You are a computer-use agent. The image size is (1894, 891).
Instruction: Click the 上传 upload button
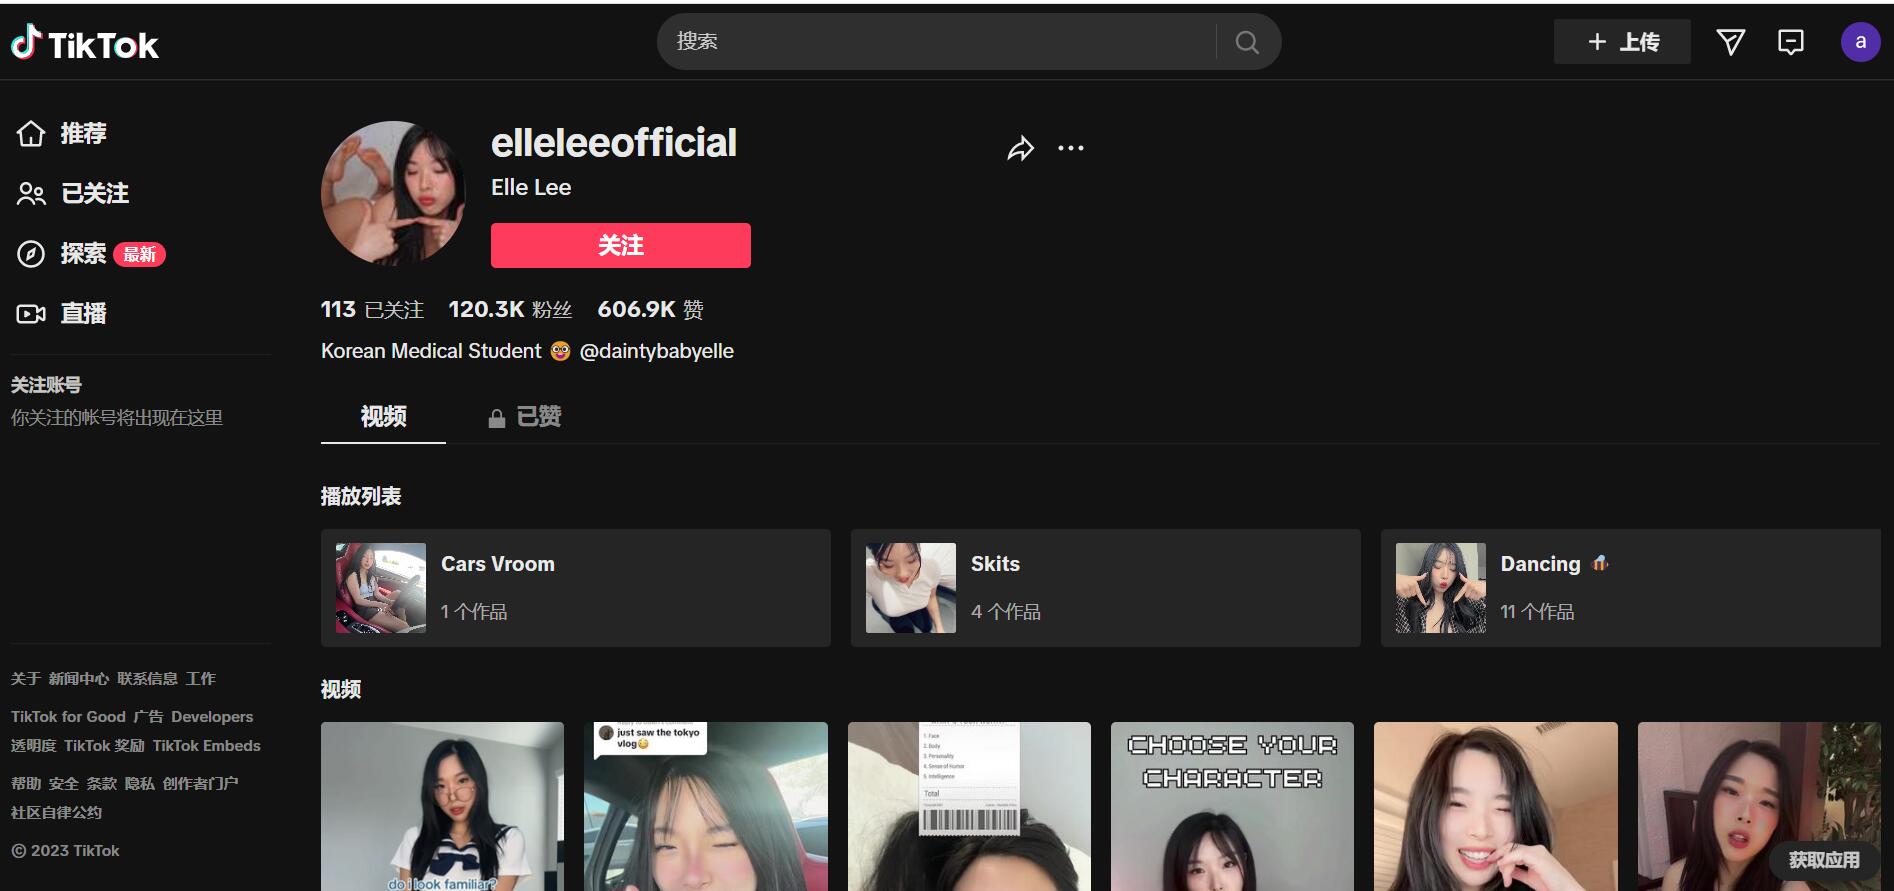click(x=1622, y=42)
